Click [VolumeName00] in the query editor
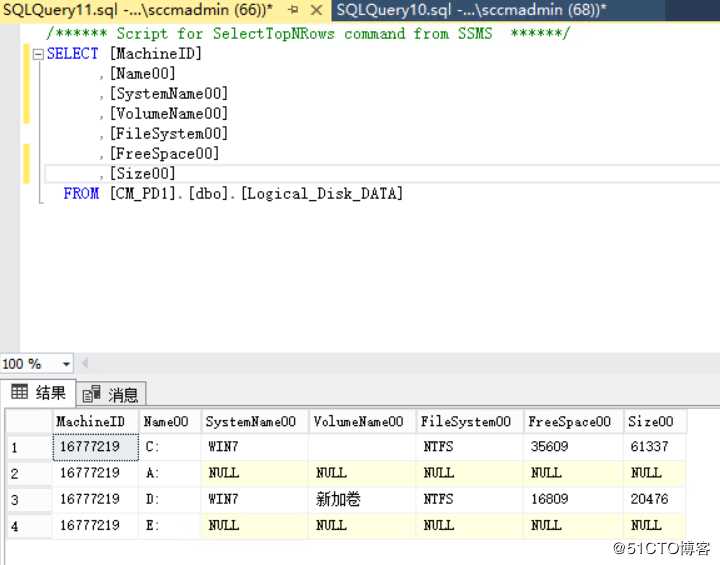 pyautogui.click(x=169, y=113)
